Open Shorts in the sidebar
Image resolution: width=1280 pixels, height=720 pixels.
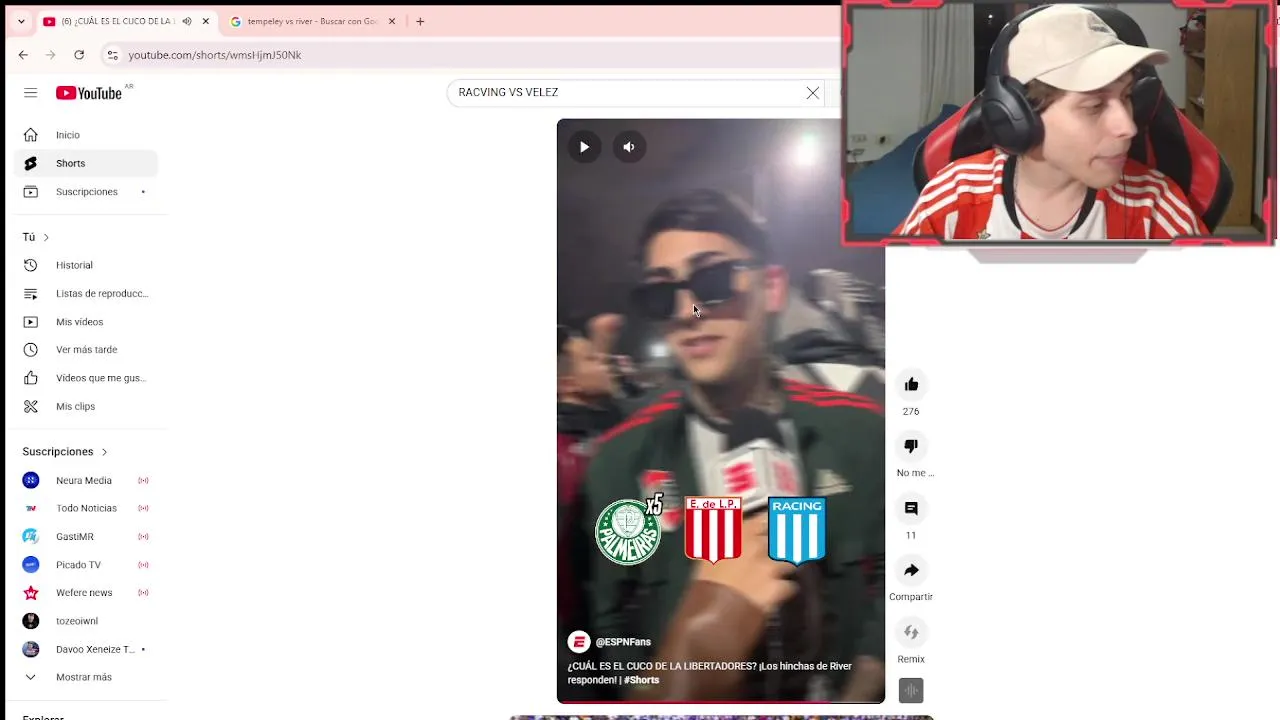point(87,163)
